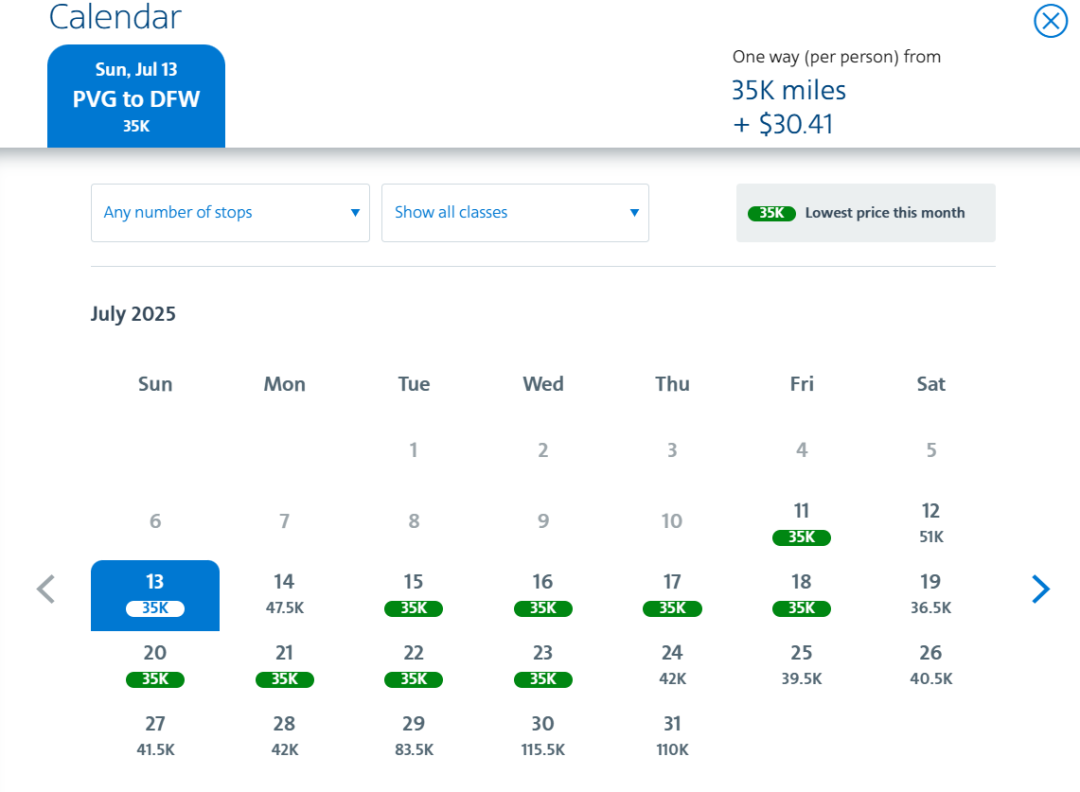Select July 24 priced at 42K
Image resolution: width=1080 pixels, height=792 pixels.
[x=672, y=665]
